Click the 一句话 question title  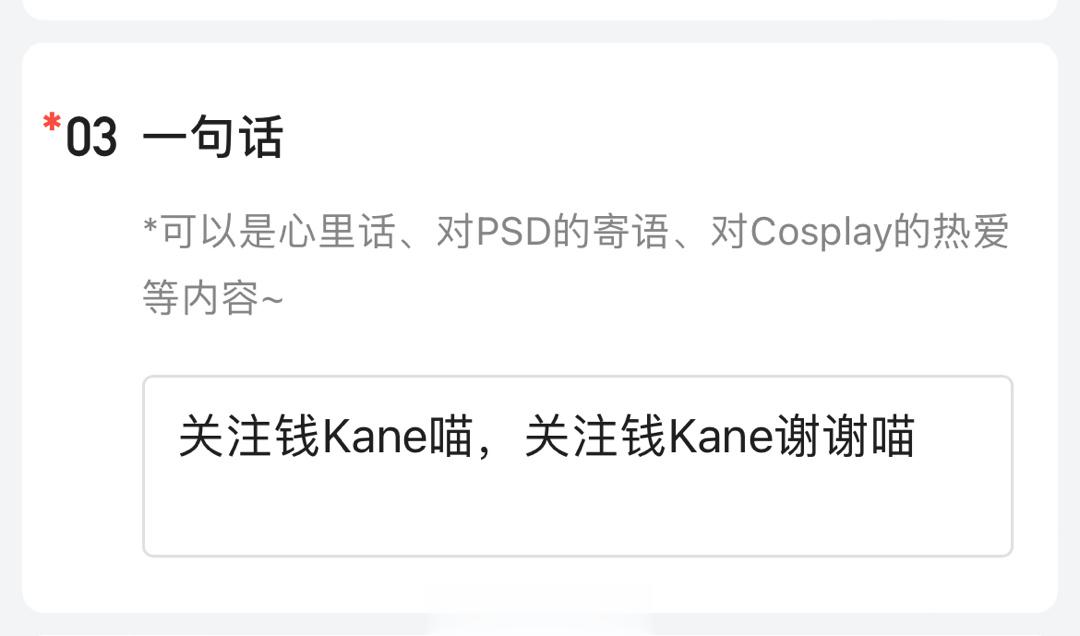pos(213,137)
